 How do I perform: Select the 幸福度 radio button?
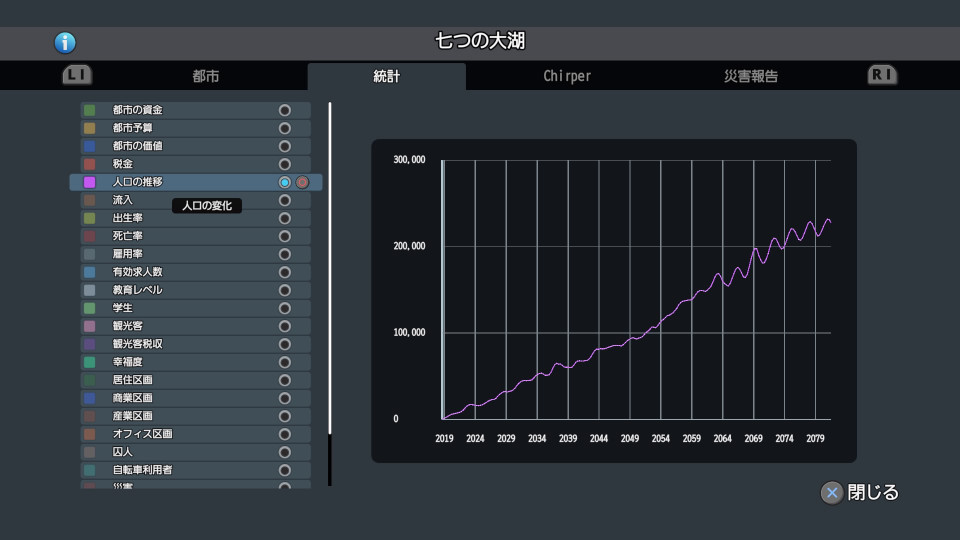point(285,362)
